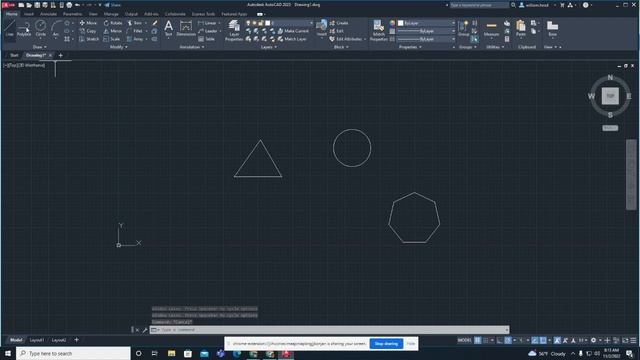
Task: Click Make Current layer button
Action: (x=293, y=31)
